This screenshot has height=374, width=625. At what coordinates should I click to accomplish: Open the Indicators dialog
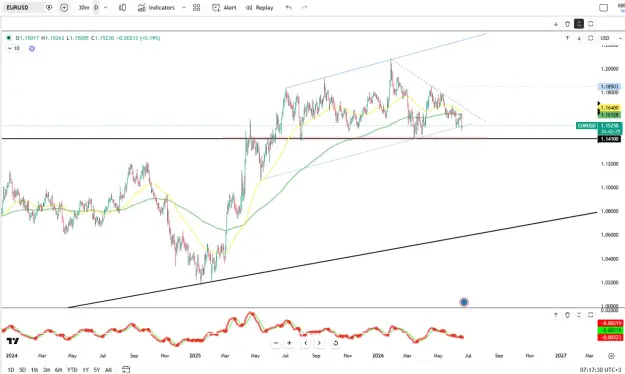(x=156, y=8)
